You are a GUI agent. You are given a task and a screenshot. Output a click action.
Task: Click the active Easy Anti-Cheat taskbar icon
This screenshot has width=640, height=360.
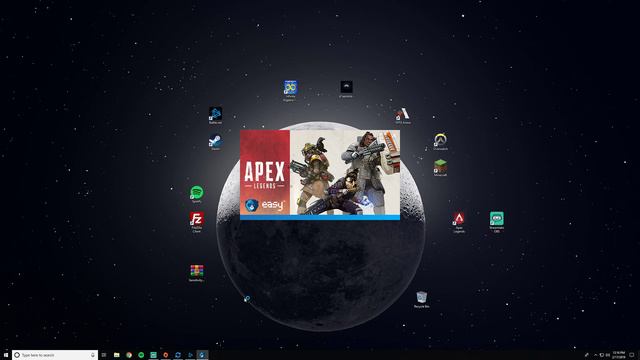pyautogui.click(x=202, y=355)
